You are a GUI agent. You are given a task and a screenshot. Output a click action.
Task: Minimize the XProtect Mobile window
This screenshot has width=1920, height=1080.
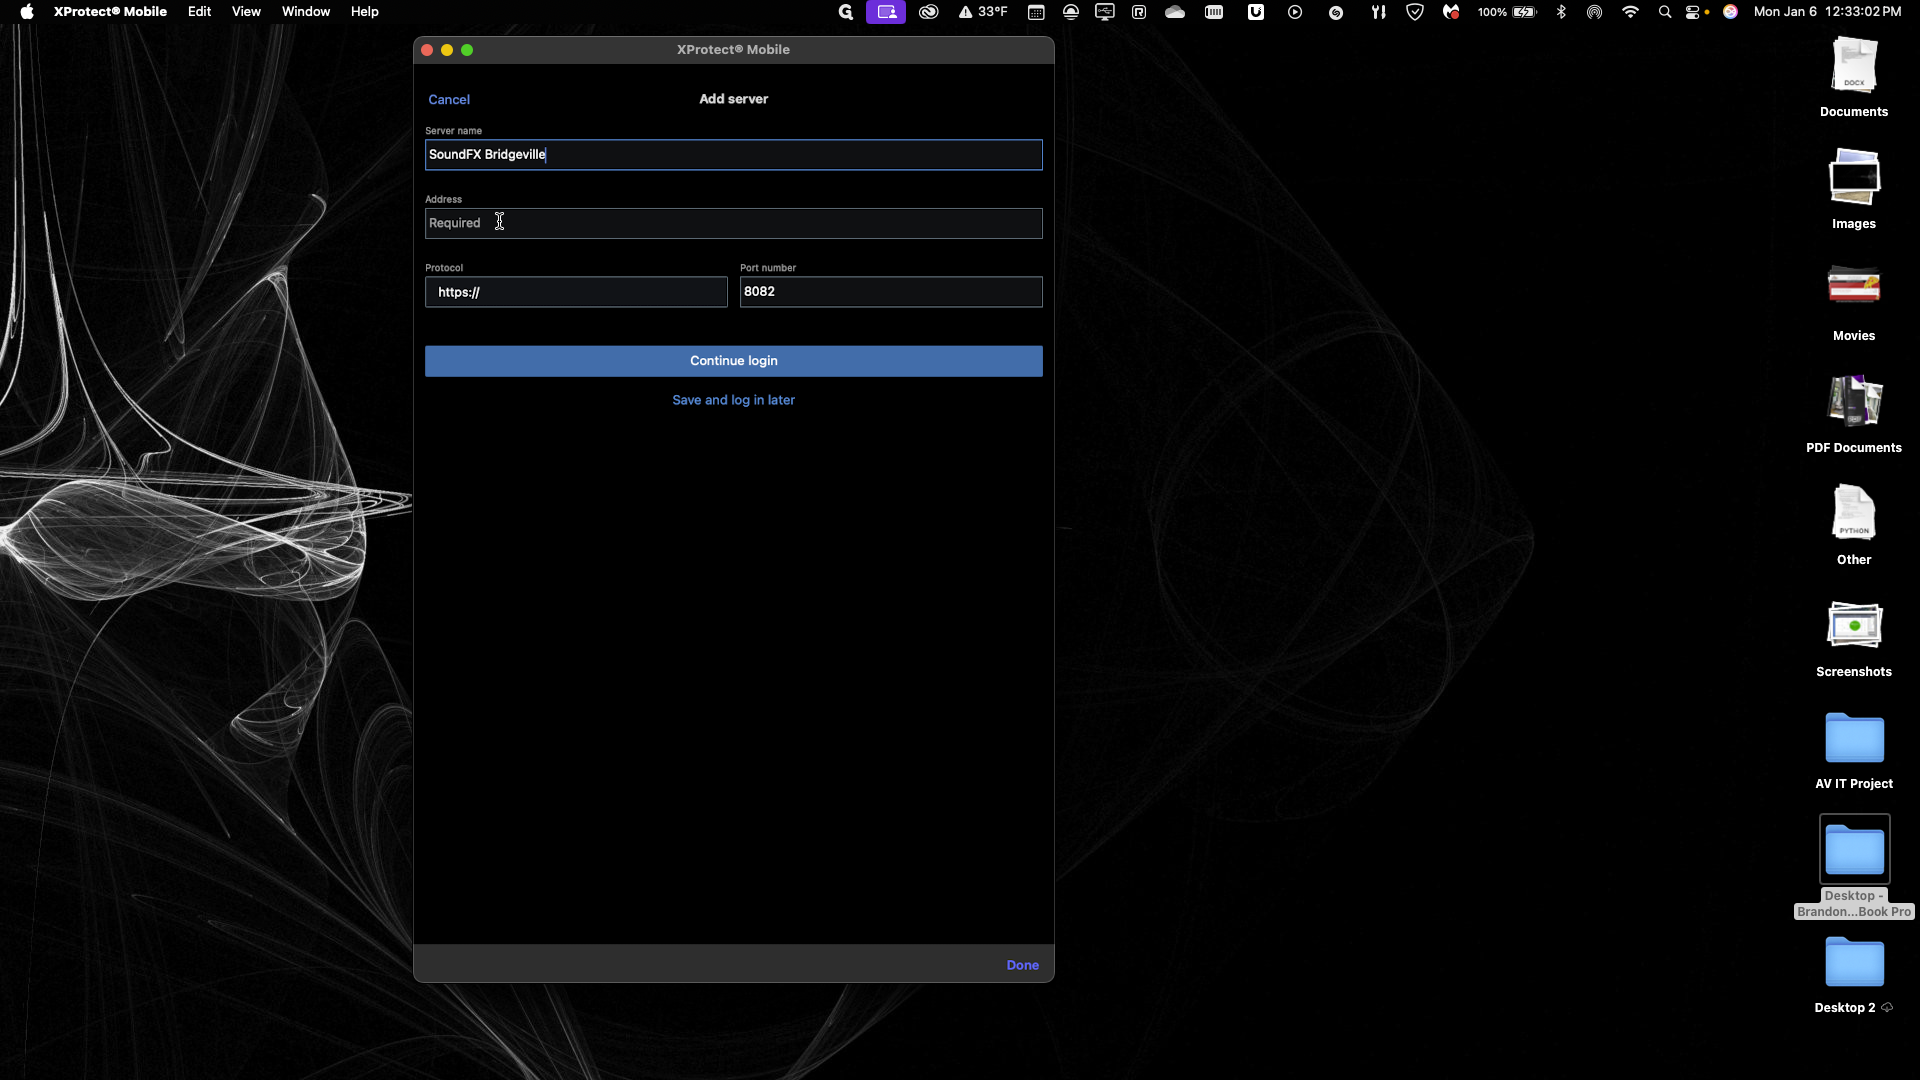[447, 50]
